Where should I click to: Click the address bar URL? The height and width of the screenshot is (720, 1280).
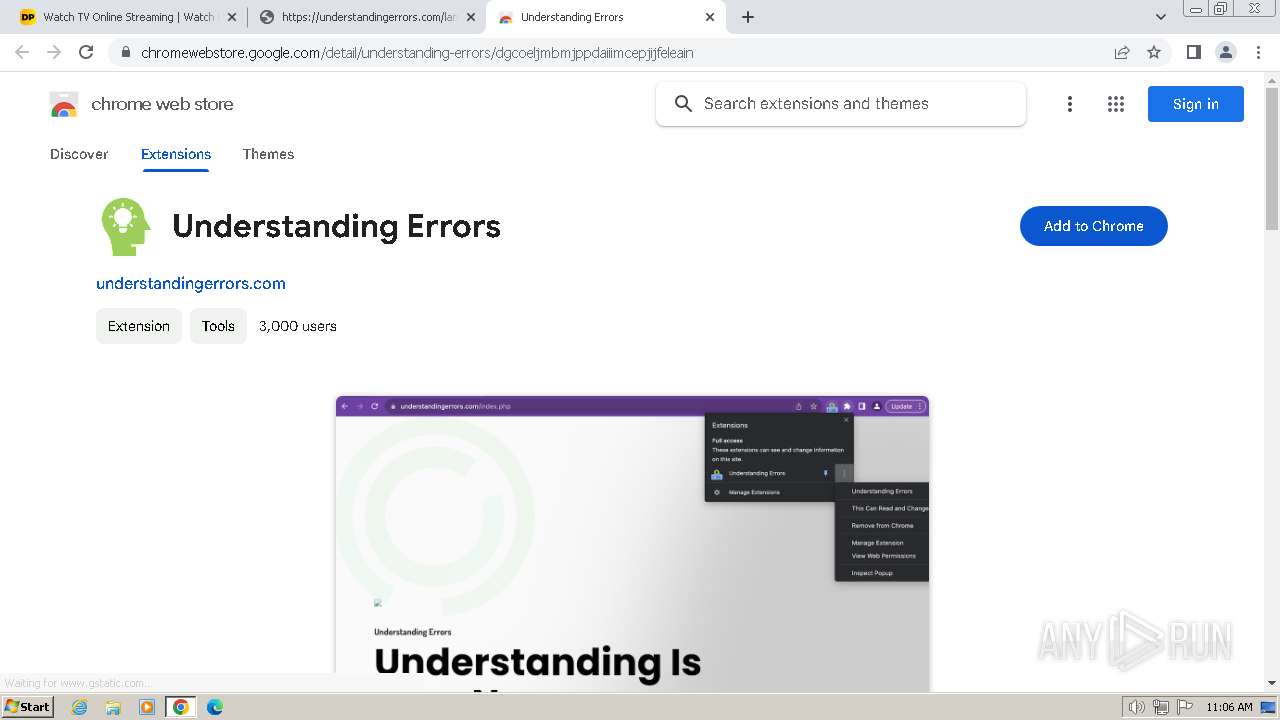pos(417,52)
